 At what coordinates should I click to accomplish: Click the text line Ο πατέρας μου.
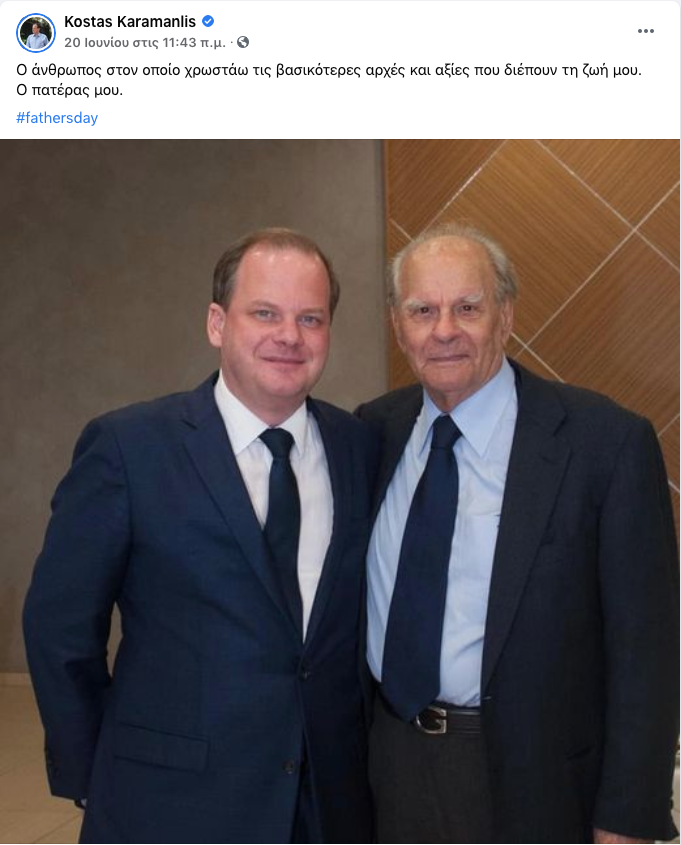coord(70,90)
